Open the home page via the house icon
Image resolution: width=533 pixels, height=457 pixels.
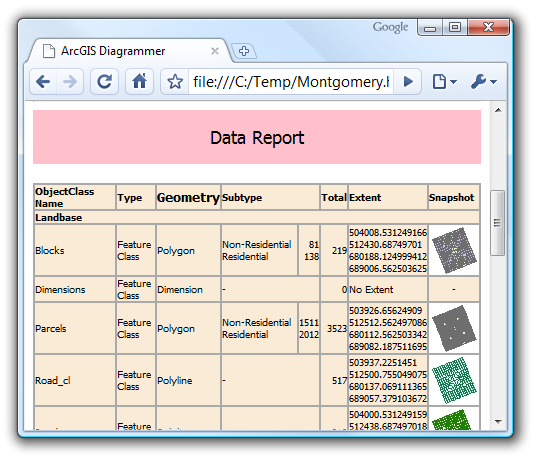[x=139, y=82]
